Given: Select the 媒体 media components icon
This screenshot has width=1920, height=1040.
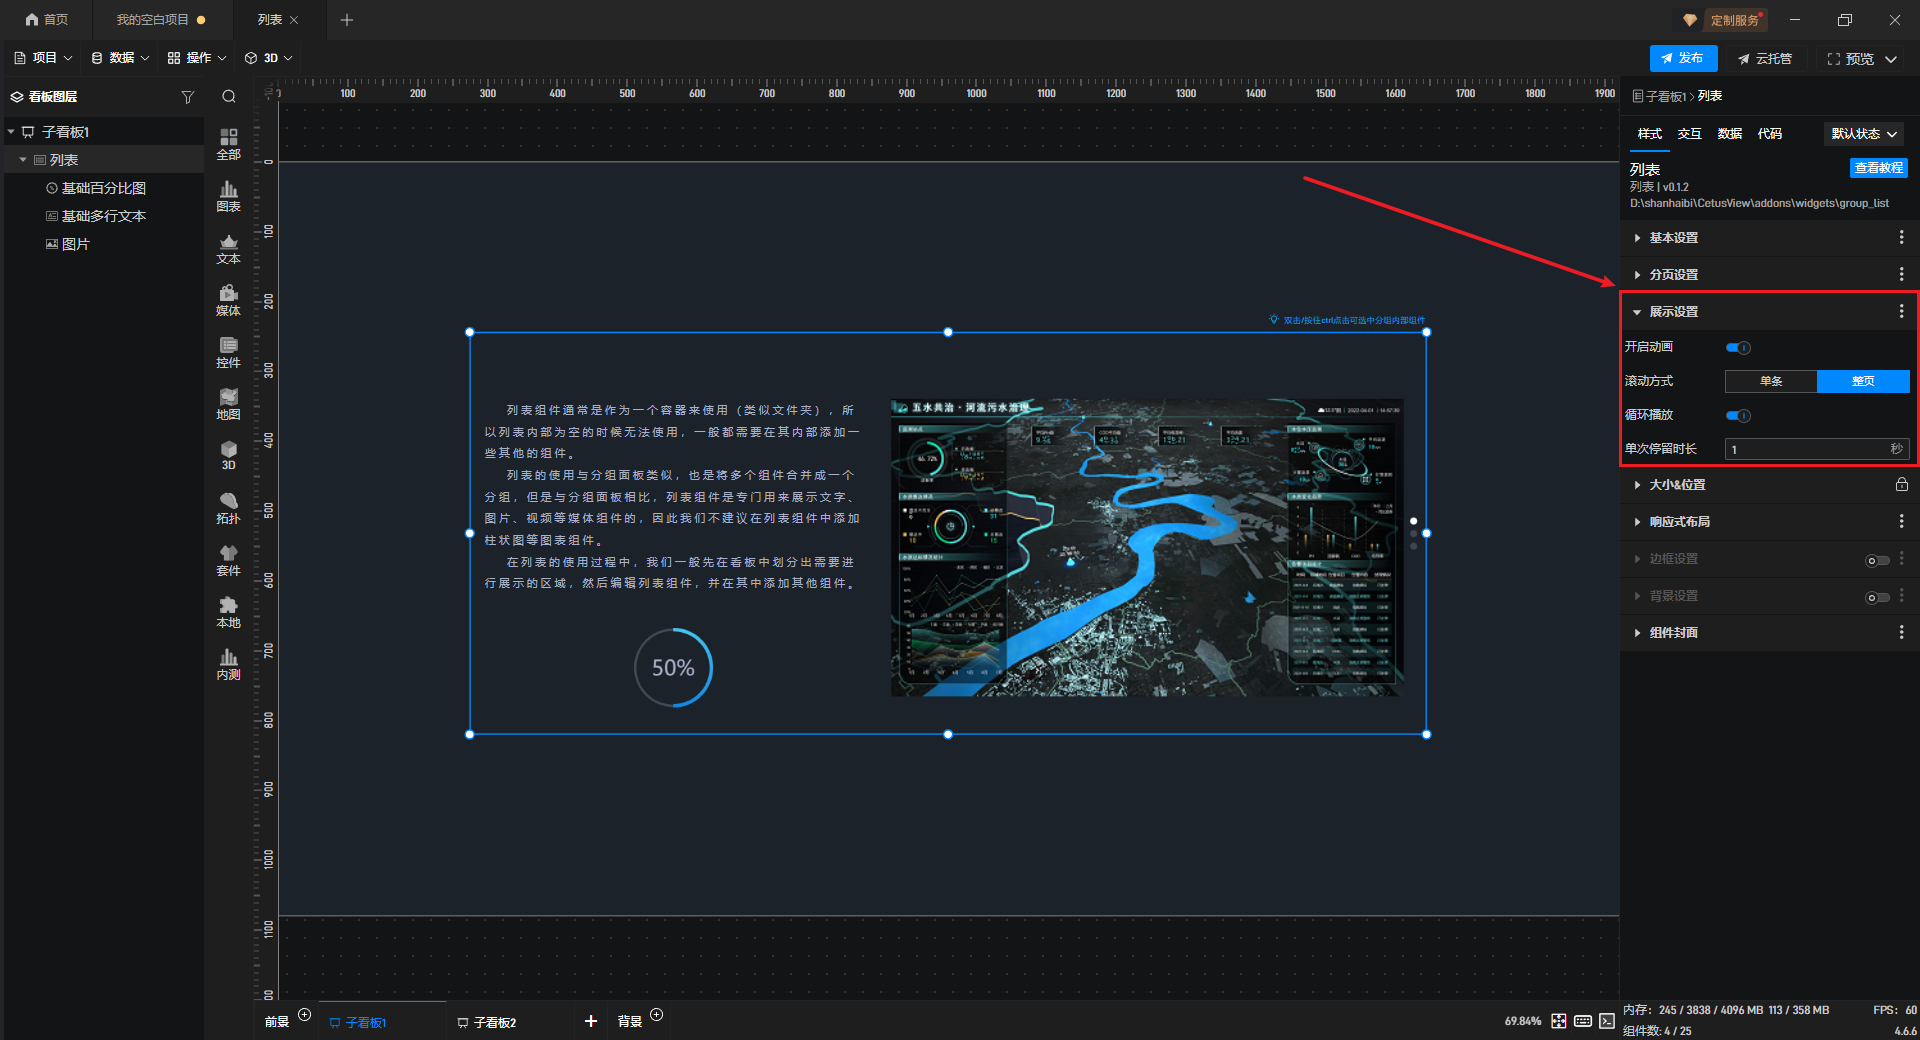Looking at the screenshot, I should 228,300.
